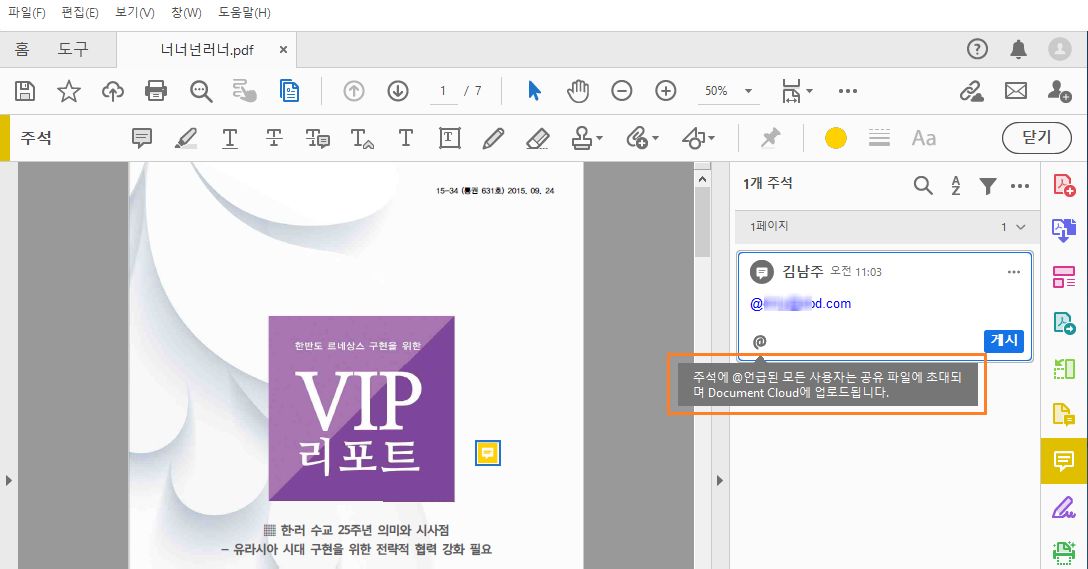Select the pencil drawing tool
Viewport: 1088px width, 569px height.
(493, 138)
